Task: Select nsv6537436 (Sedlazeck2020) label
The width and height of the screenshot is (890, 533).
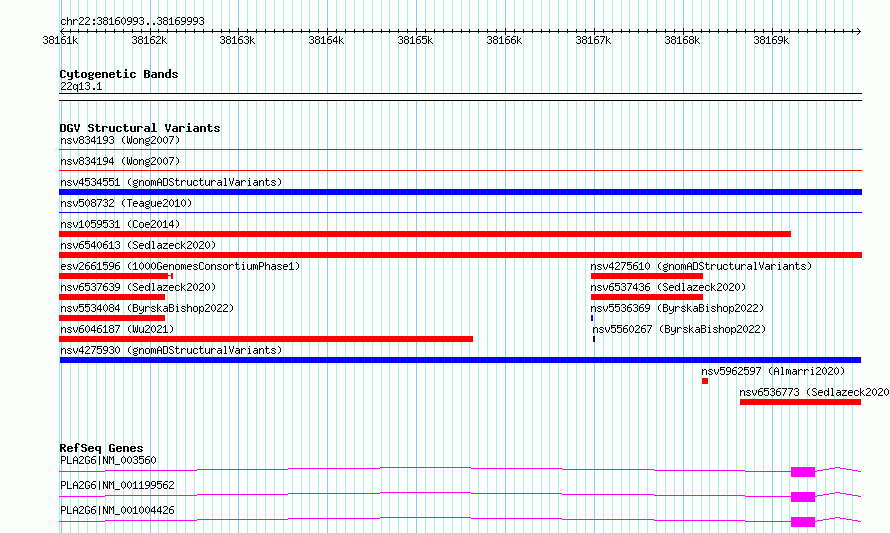Action: tap(668, 287)
